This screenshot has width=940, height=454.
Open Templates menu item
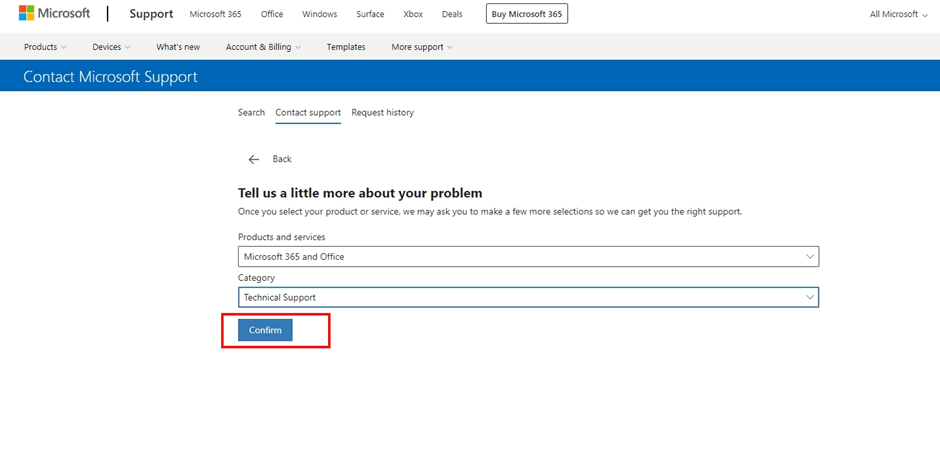[x=346, y=47]
